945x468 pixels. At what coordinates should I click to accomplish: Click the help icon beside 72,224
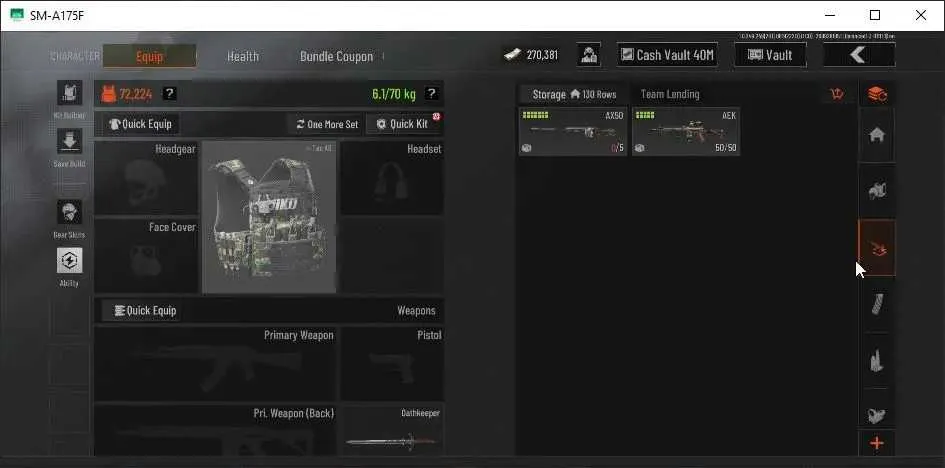[170, 93]
